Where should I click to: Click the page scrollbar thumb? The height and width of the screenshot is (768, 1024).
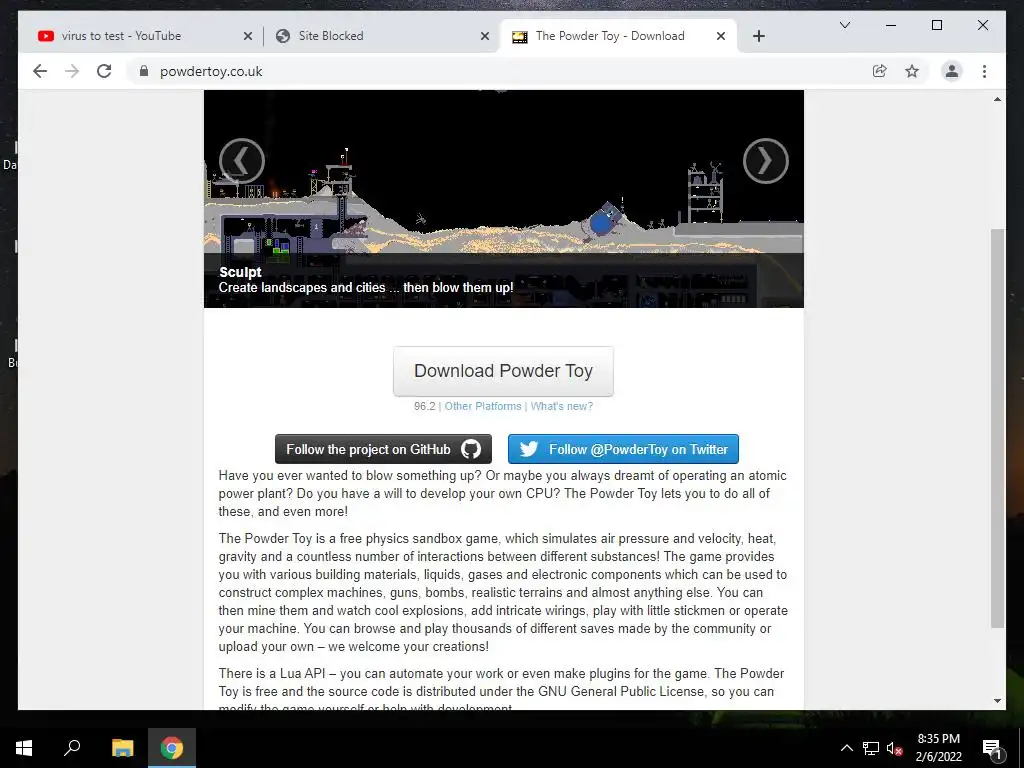(997, 428)
